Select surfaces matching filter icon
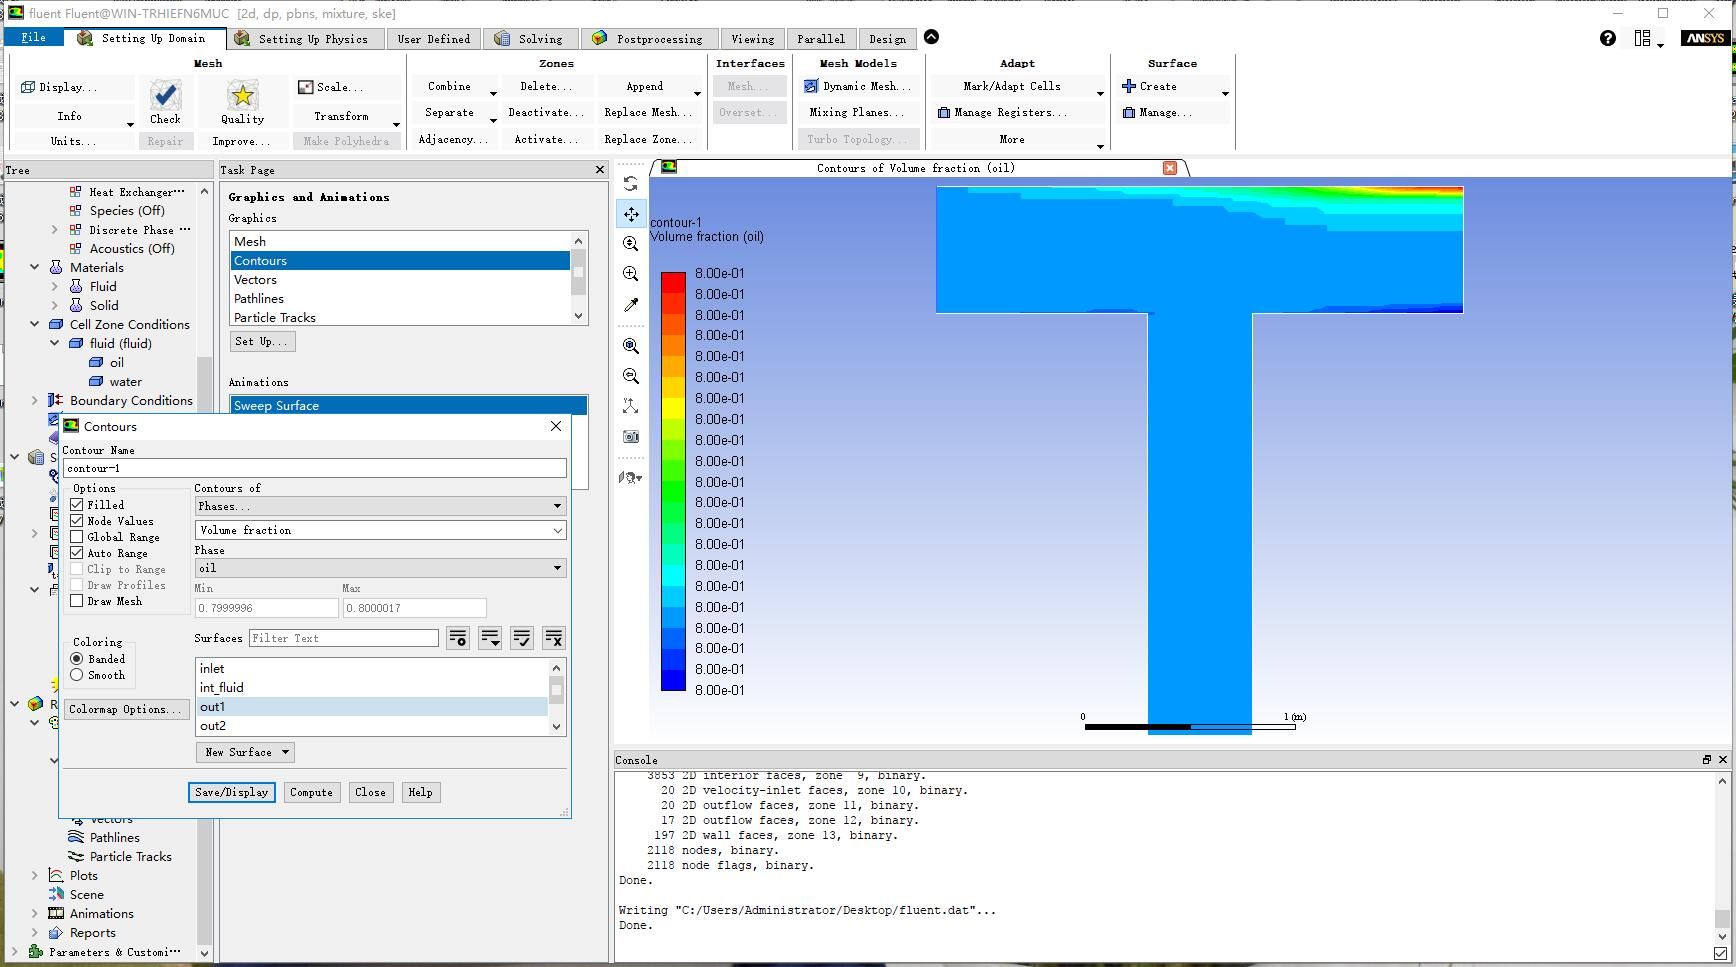This screenshot has height=967, width=1736. click(x=457, y=638)
